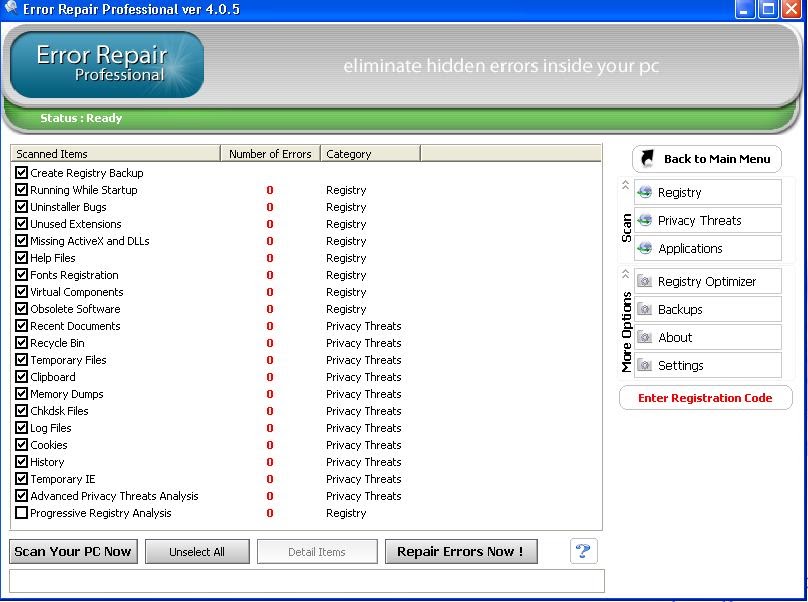Uncheck Create Registry Backup
The image size is (808, 602).
coord(21,173)
